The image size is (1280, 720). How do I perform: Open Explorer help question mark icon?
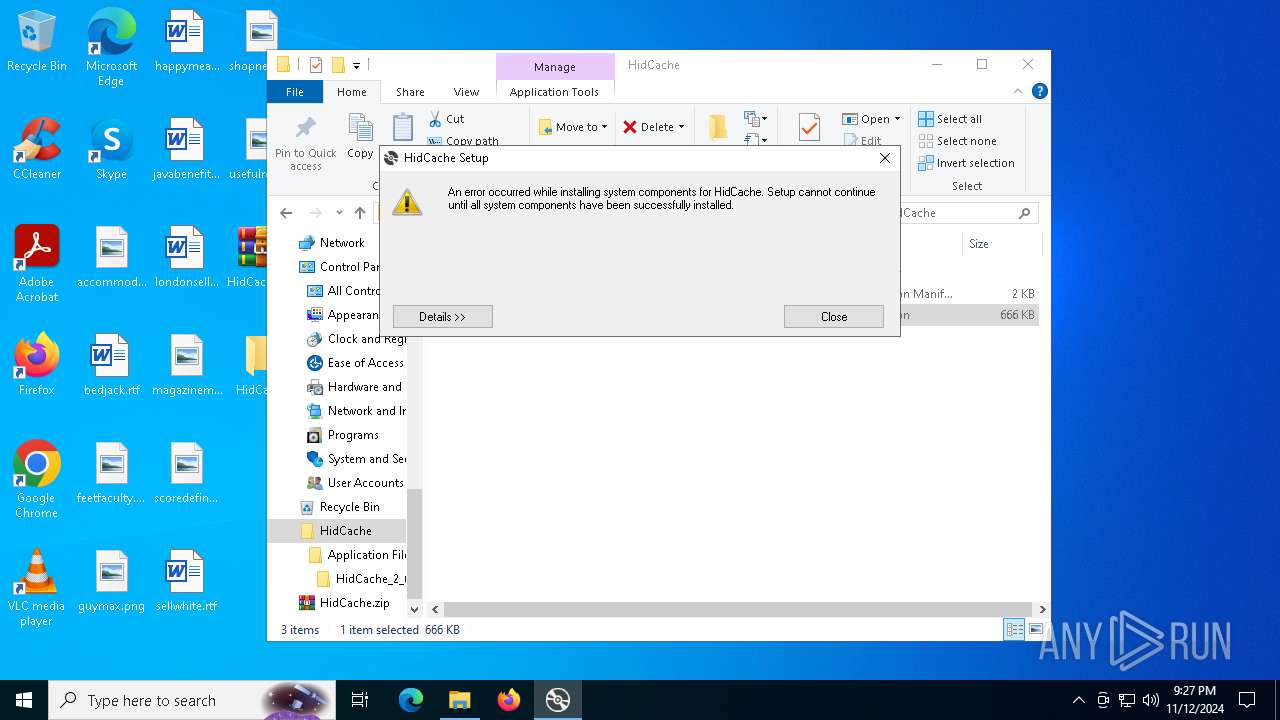coord(1039,91)
